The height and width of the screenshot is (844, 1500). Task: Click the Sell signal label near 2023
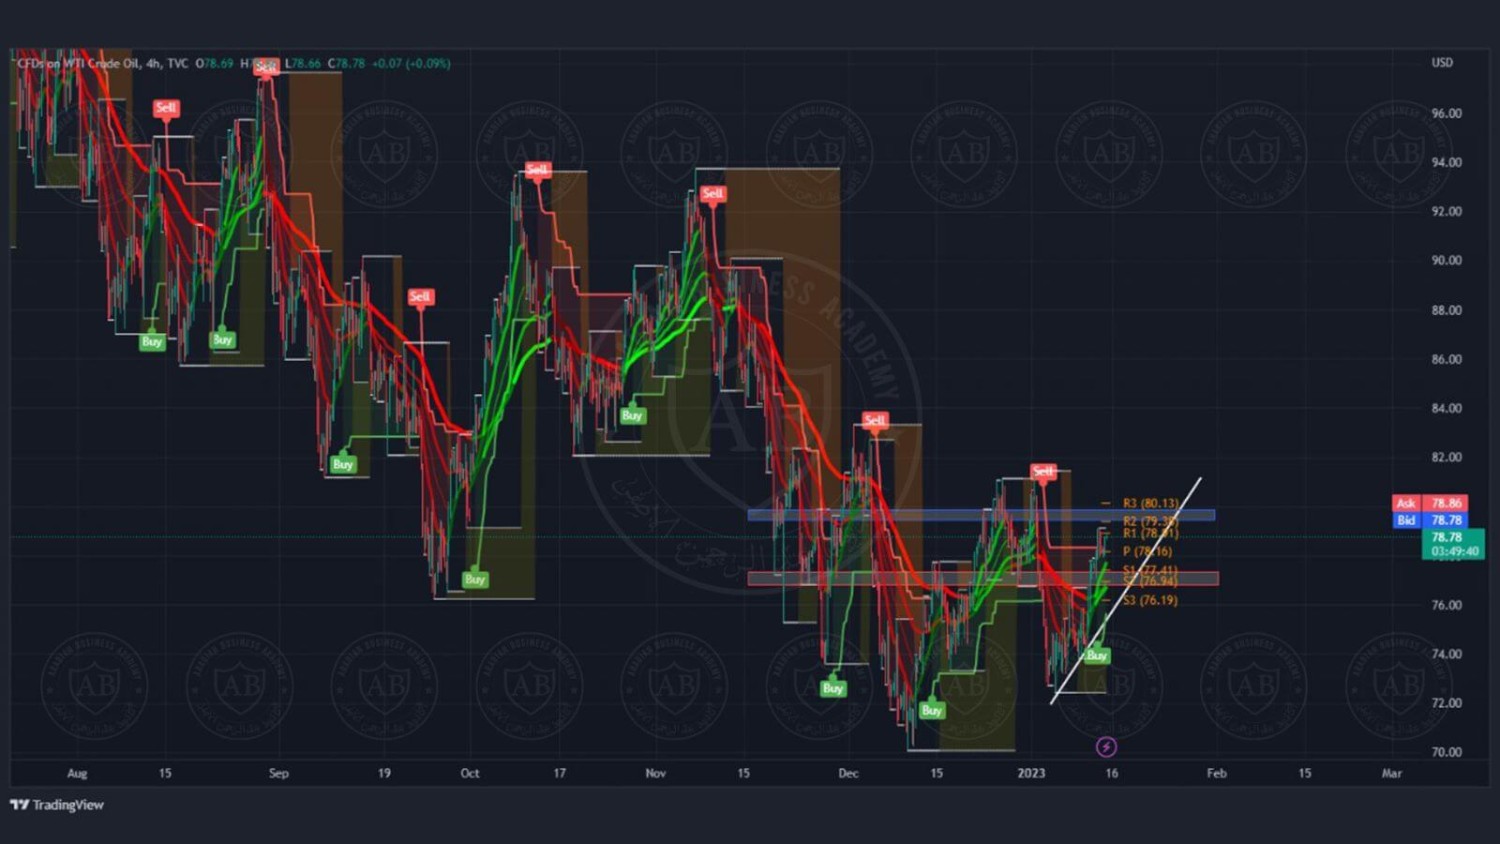coord(1043,470)
